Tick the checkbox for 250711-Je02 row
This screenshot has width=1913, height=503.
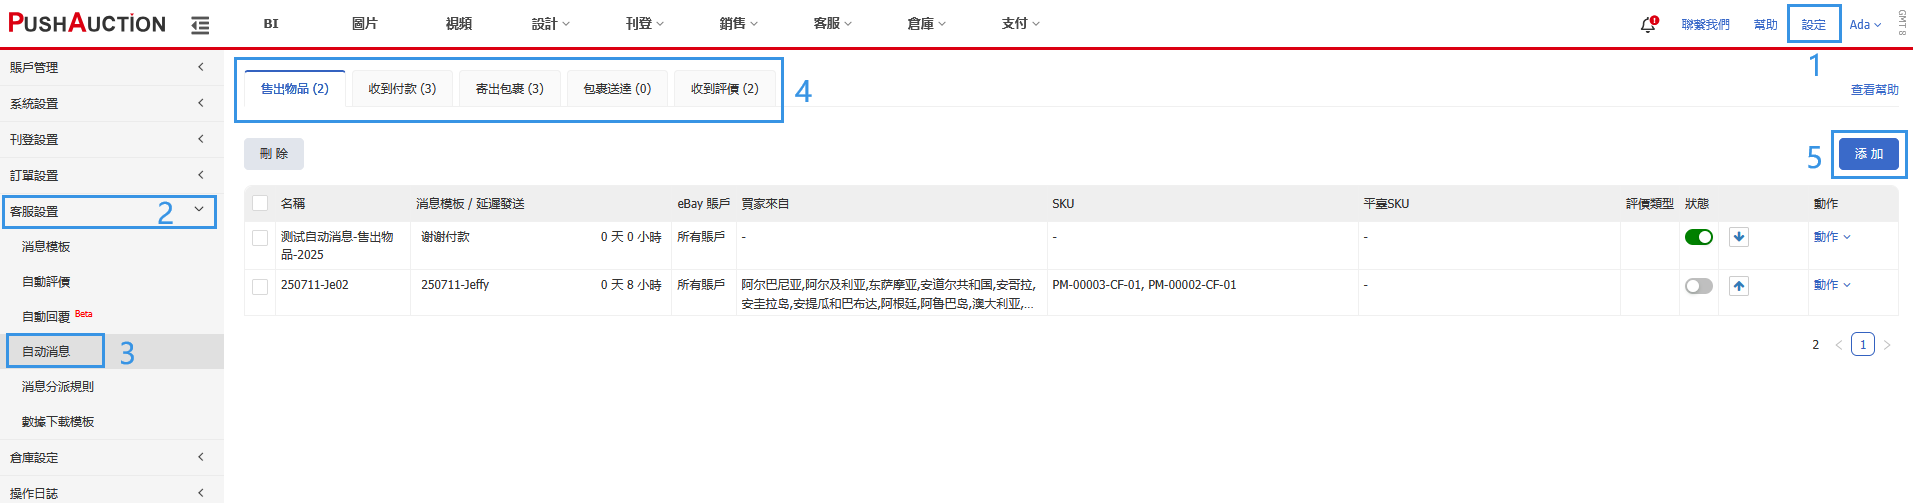pos(260,286)
